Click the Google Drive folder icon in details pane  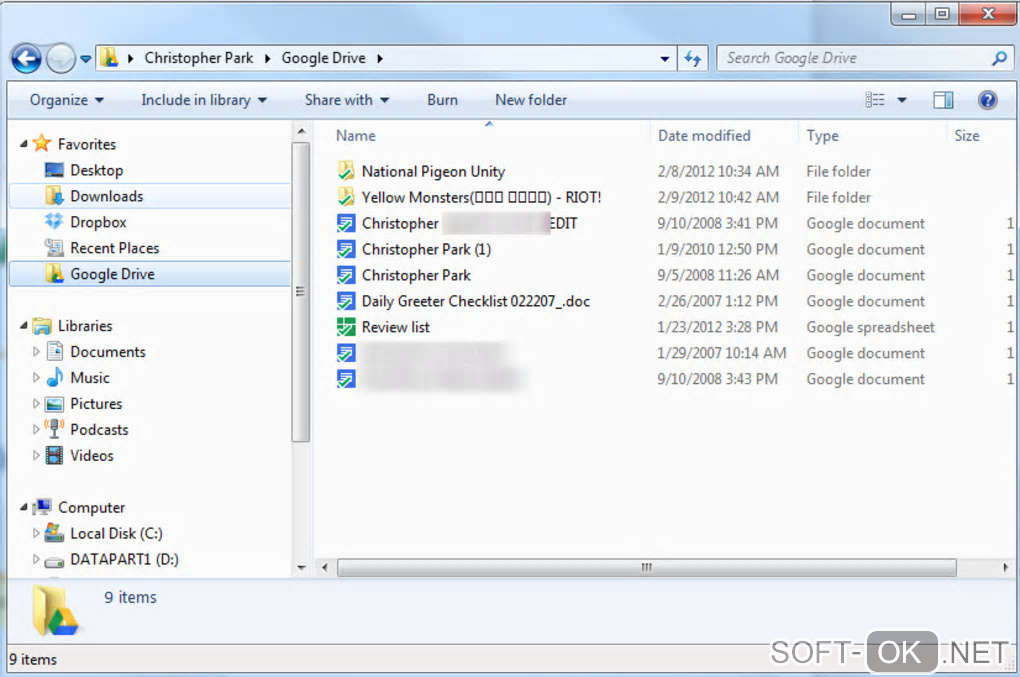coord(55,610)
